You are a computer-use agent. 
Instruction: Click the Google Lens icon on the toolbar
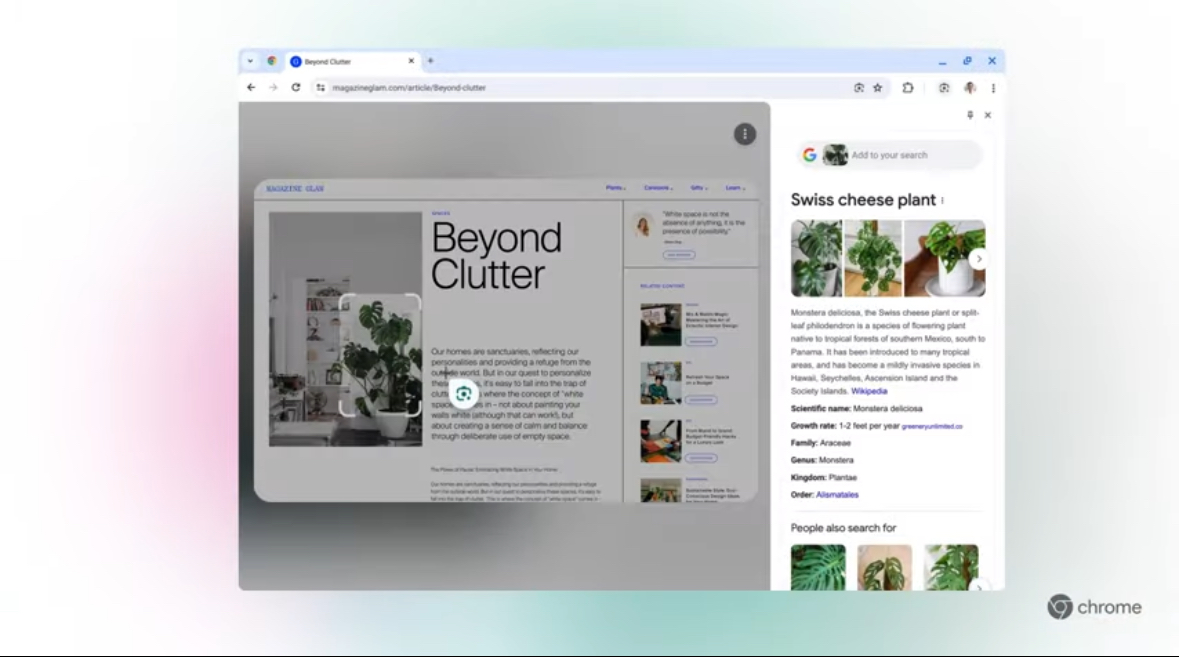pyautogui.click(x=944, y=88)
